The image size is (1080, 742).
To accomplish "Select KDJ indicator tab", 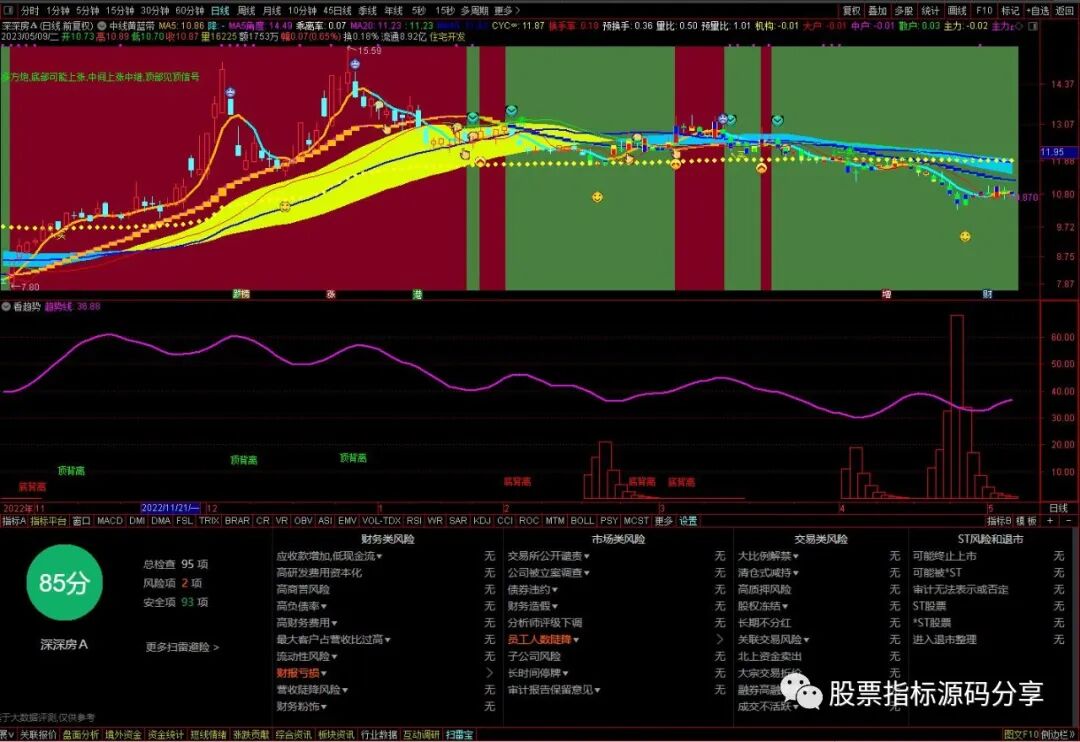I will point(481,521).
